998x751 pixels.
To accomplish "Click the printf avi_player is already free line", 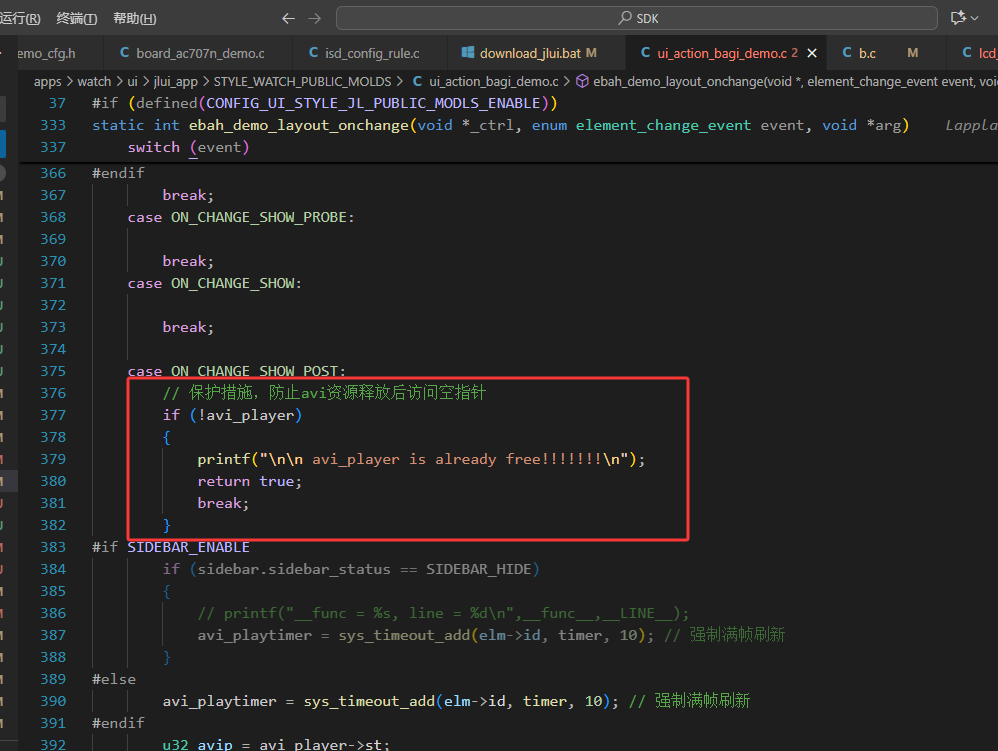I will tap(421, 459).
